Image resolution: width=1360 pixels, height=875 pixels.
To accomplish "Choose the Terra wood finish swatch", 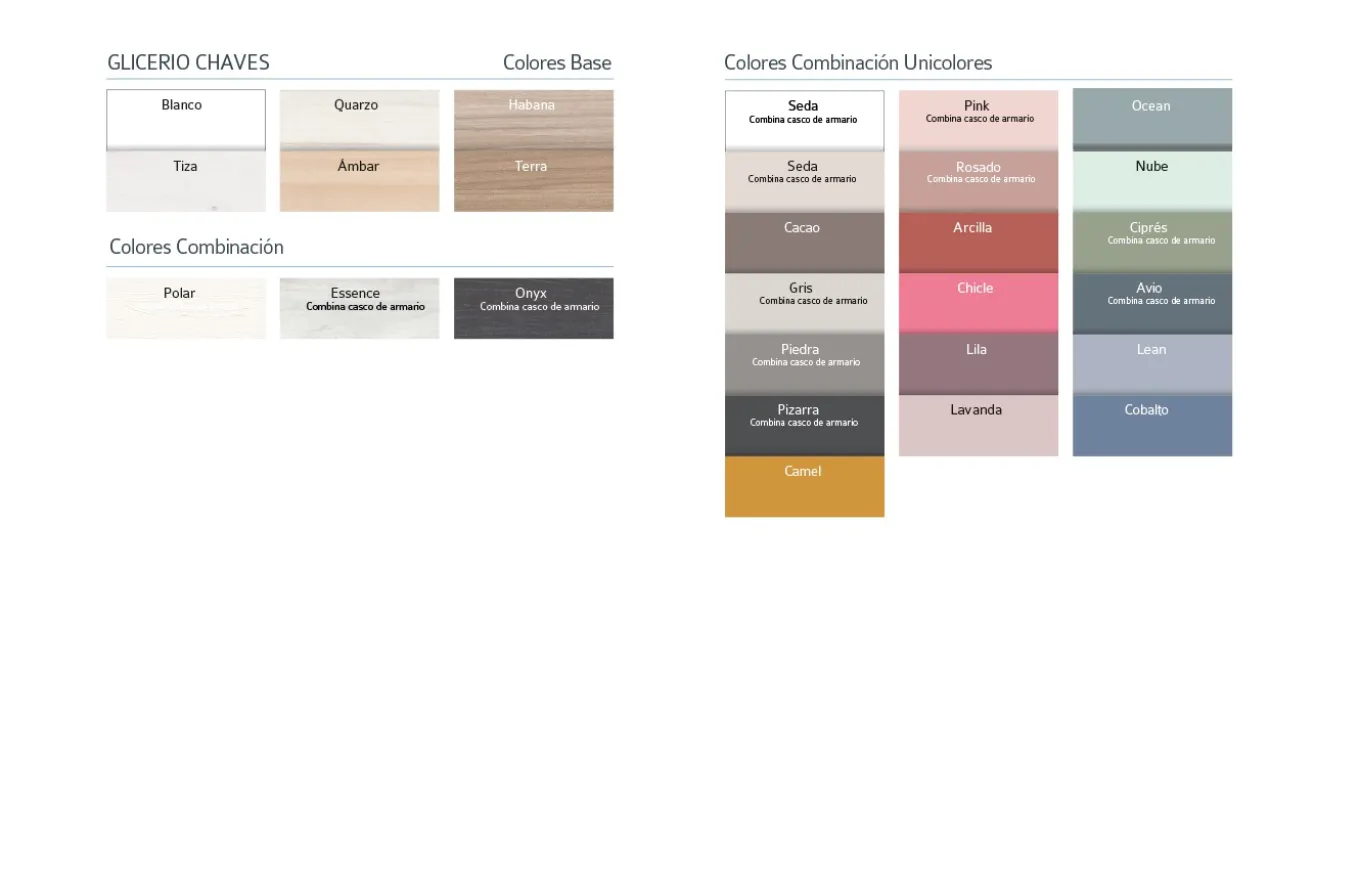I will pos(533,182).
